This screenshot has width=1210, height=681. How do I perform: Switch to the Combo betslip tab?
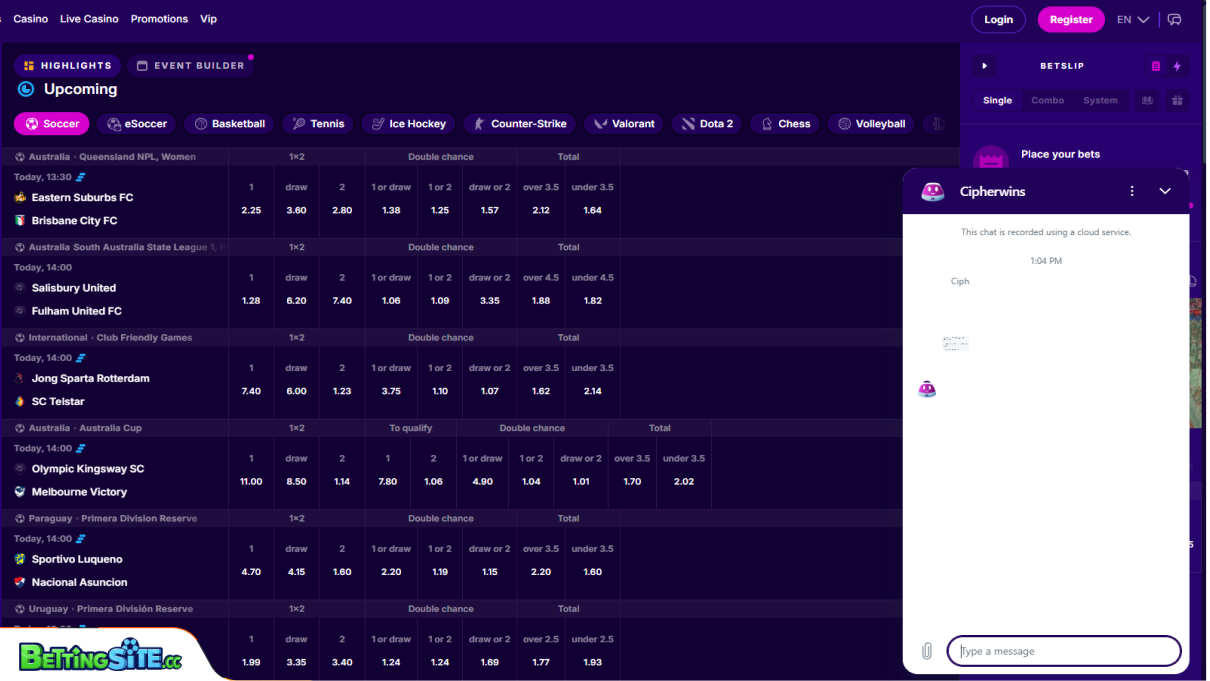(x=1047, y=100)
